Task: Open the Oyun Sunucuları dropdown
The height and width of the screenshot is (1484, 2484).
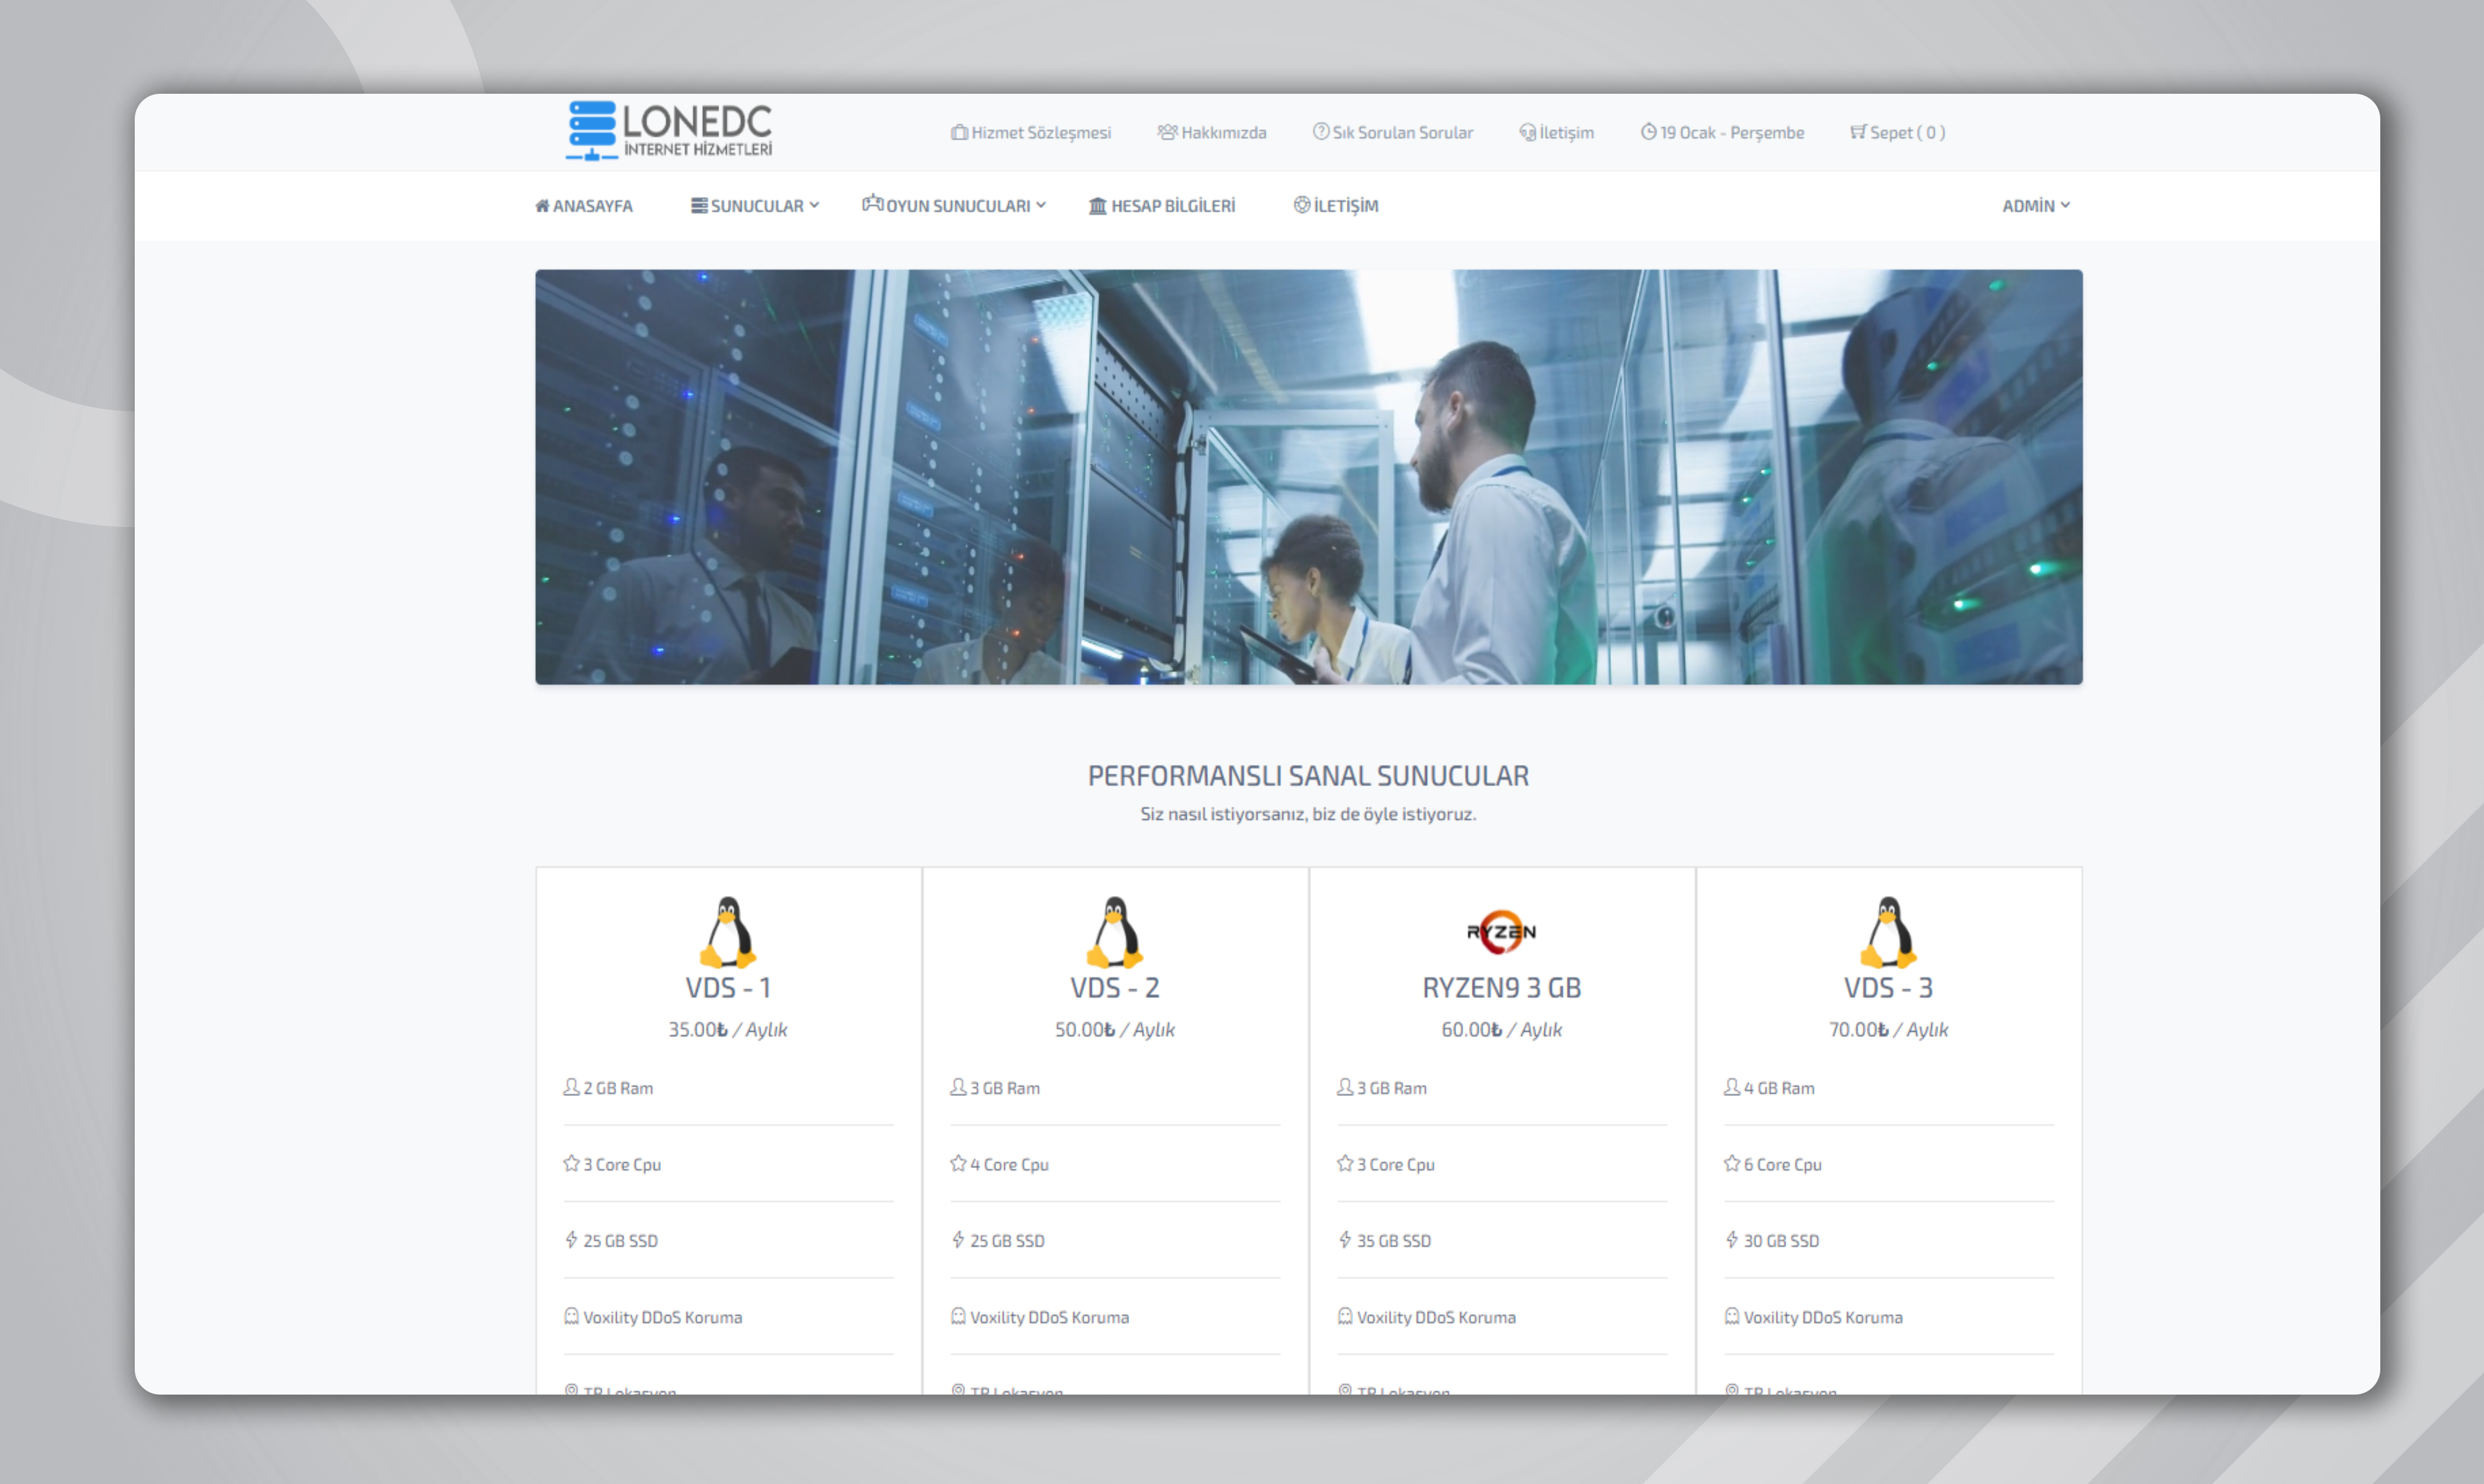Action: point(955,206)
